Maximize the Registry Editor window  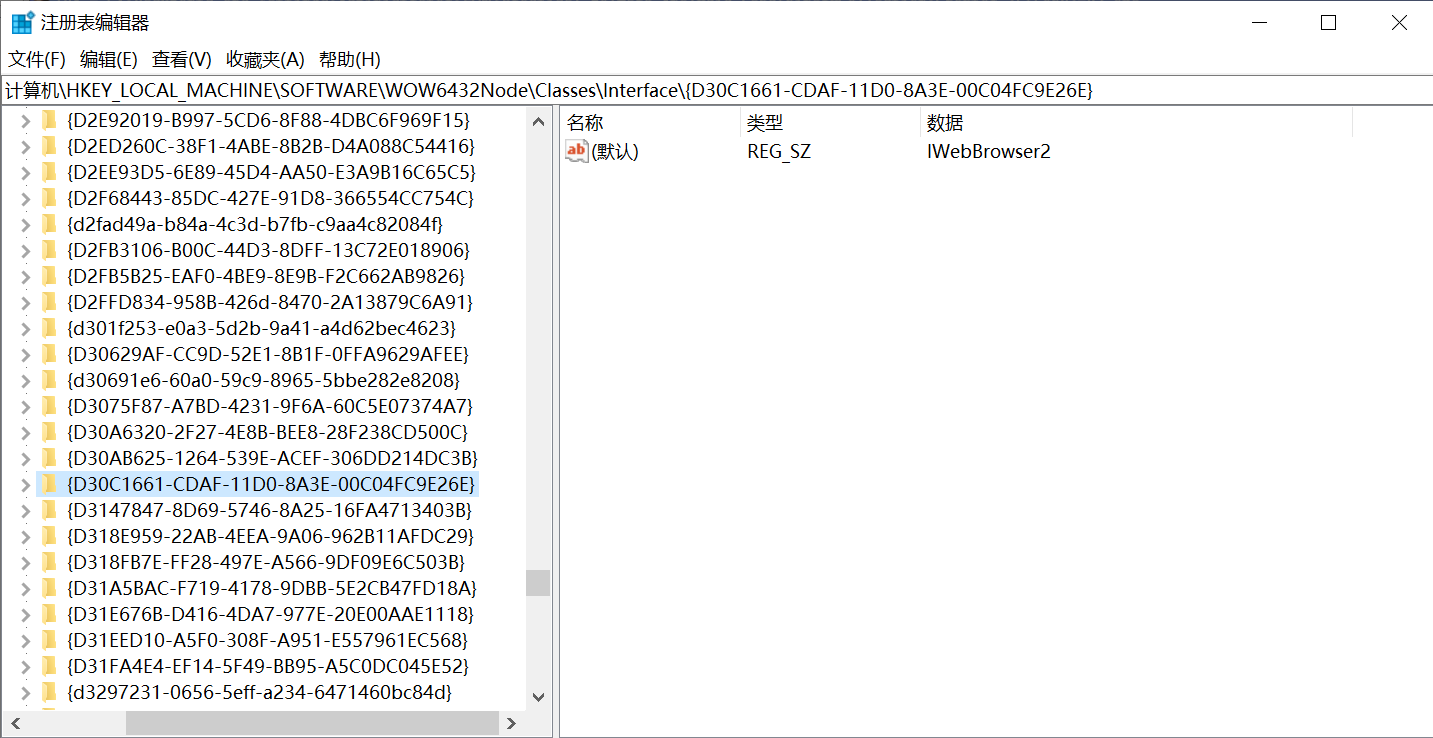[1328, 22]
